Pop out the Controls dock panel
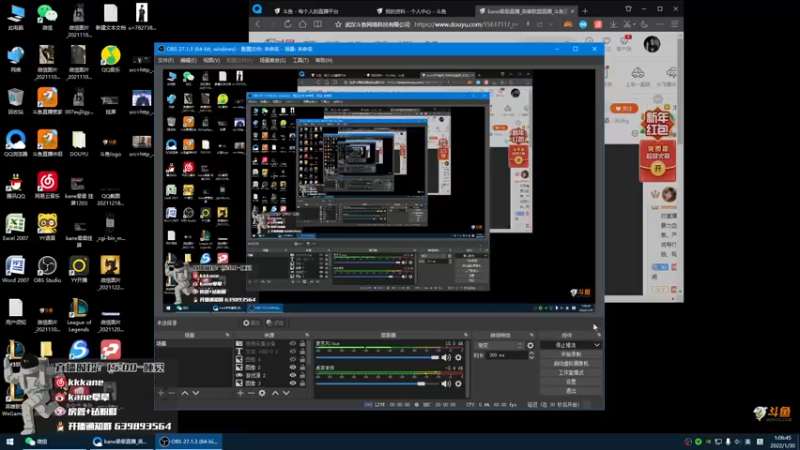Screen dimensions: 800x450 [x=598, y=335]
